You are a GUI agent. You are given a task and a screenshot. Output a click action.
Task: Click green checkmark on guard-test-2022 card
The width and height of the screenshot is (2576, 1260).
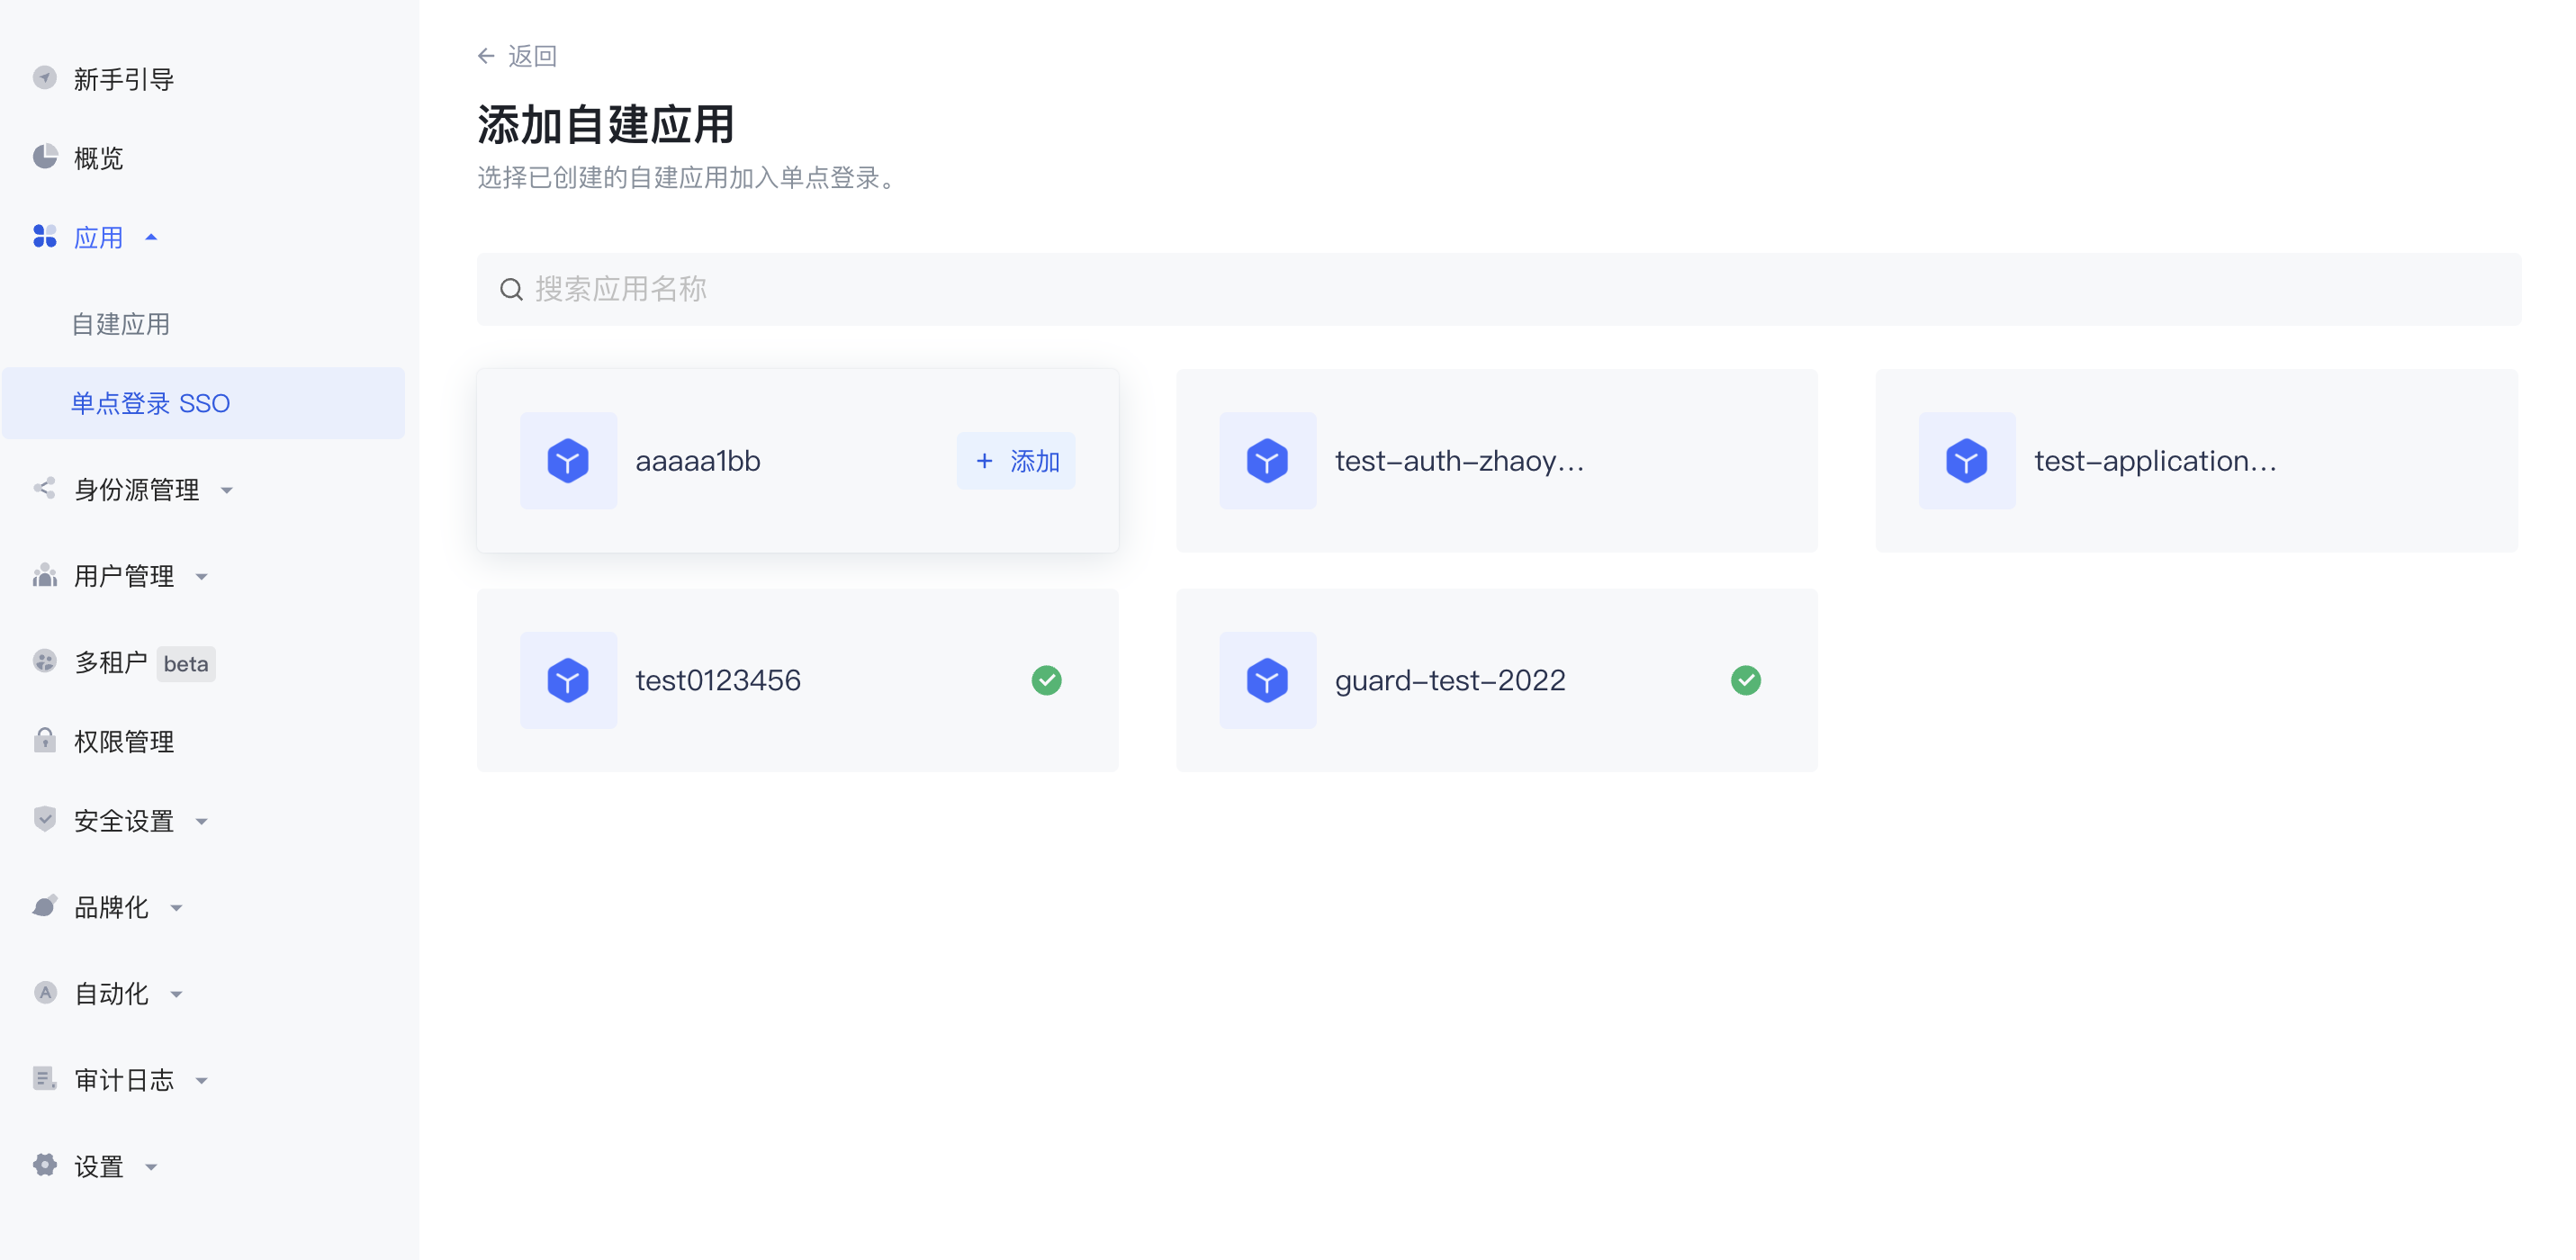(x=1745, y=680)
